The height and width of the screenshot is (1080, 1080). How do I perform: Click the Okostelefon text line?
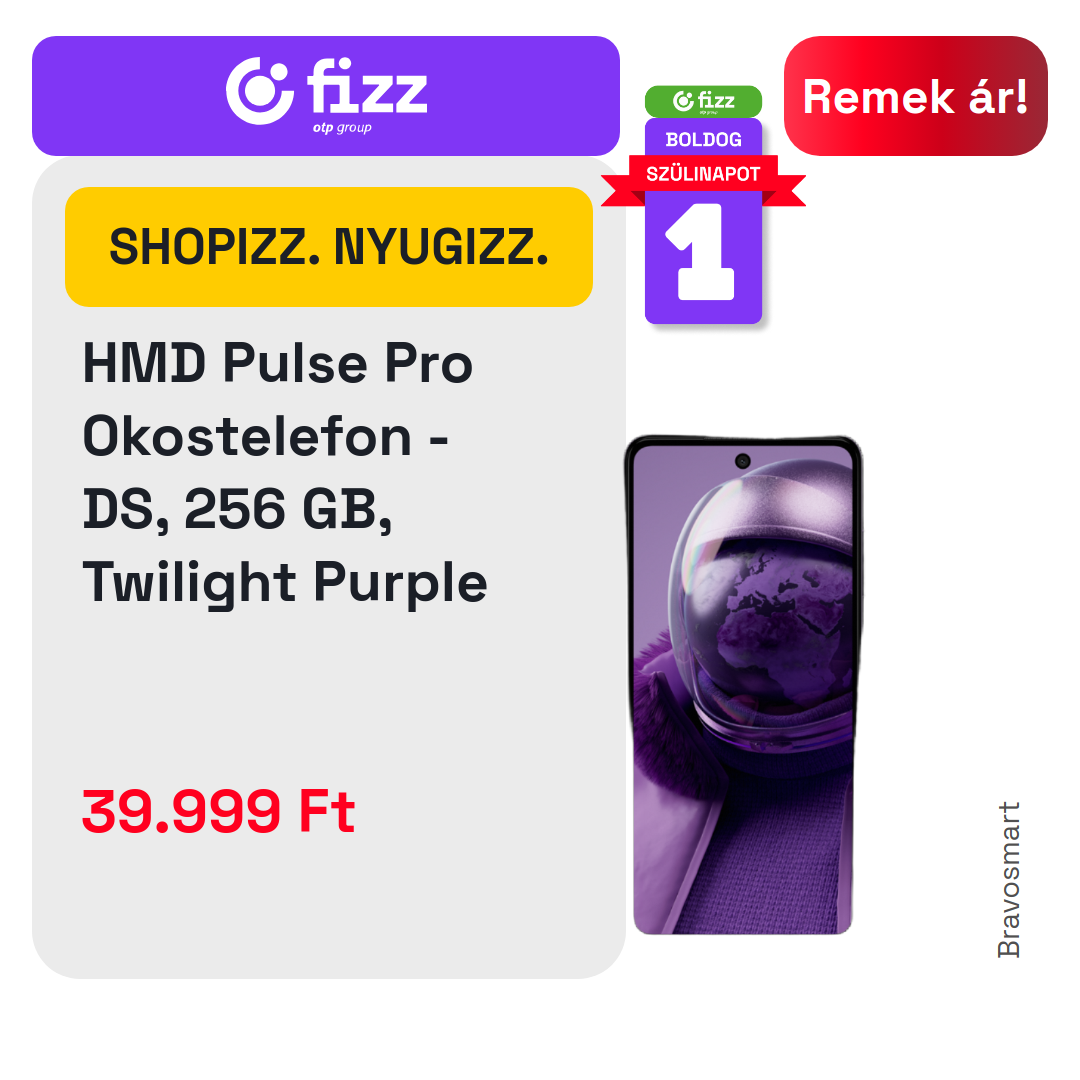pyautogui.click(x=266, y=436)
